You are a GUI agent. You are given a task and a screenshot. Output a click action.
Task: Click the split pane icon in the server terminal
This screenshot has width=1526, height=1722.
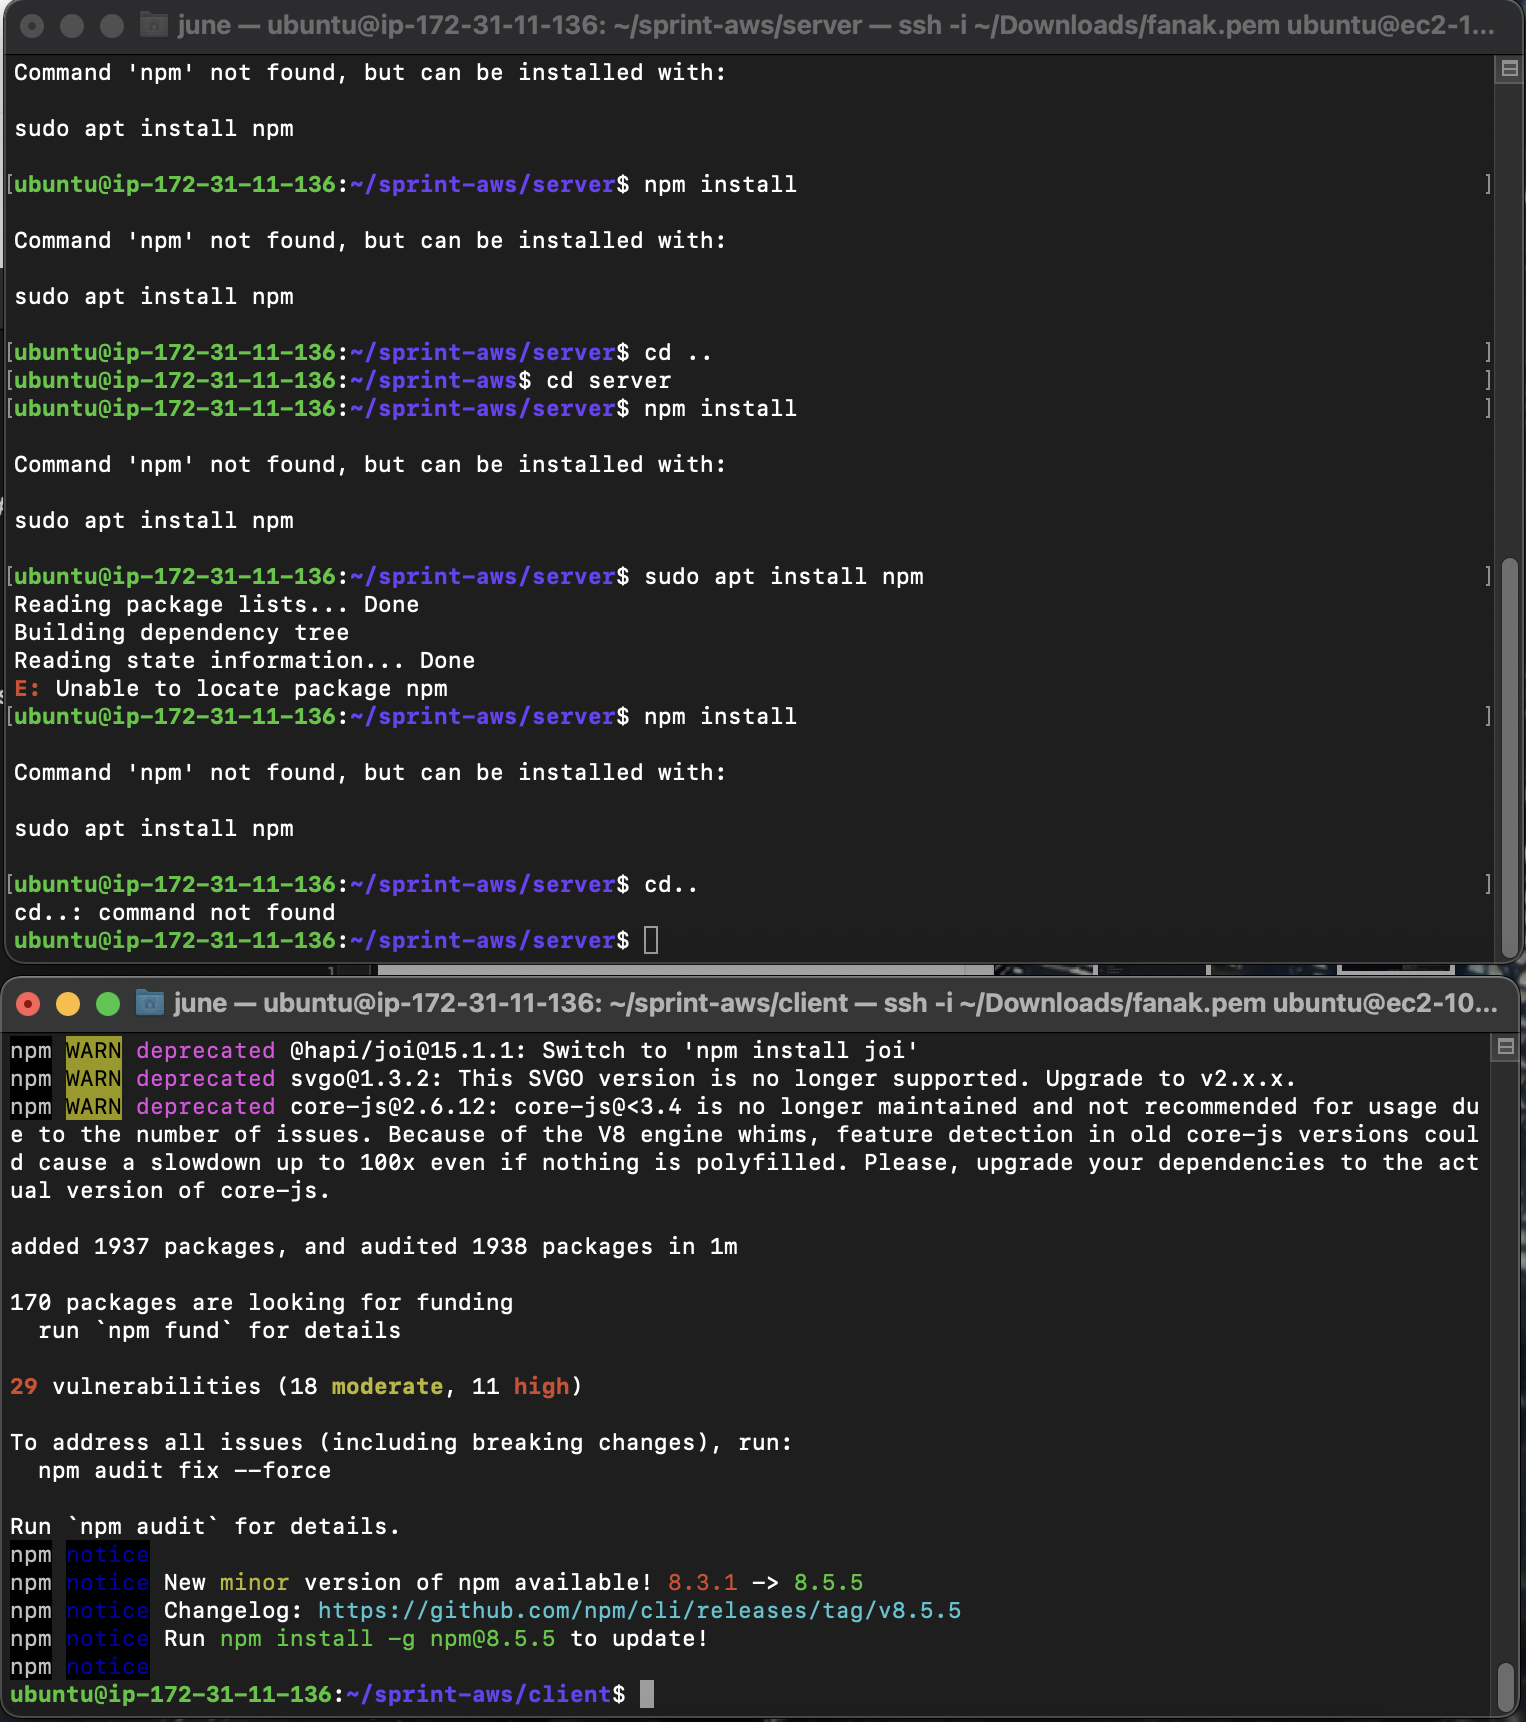pos(1509,69)
